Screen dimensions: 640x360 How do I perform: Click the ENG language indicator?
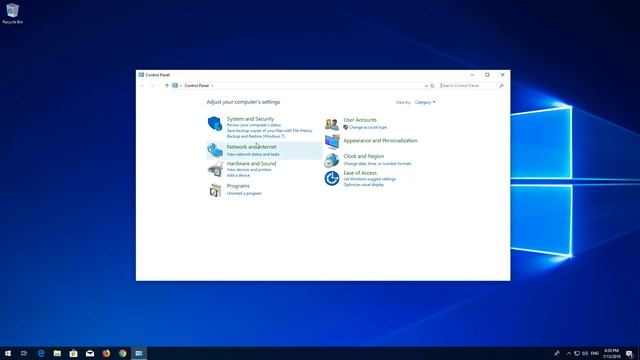coord(595,353)
